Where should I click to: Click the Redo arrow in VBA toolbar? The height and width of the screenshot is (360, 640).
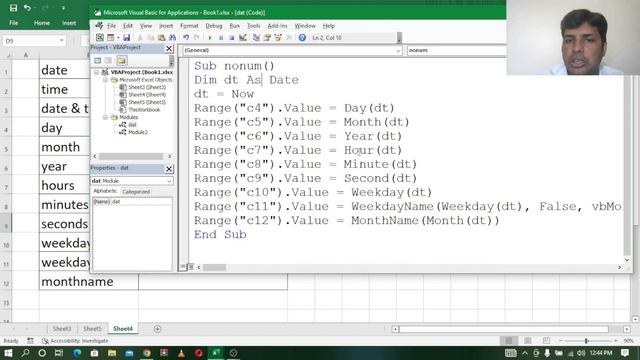[197, 38]
